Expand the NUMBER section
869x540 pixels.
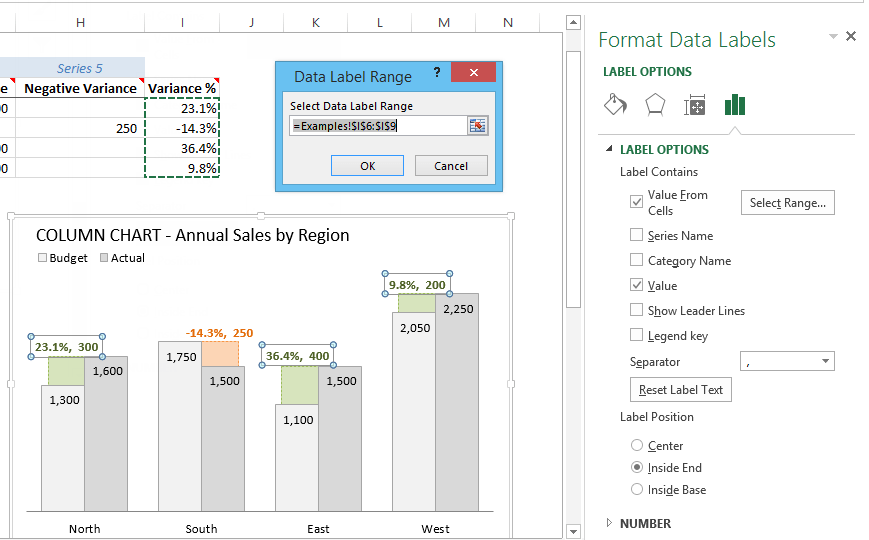pyautogui.click(x=609, y=522)
